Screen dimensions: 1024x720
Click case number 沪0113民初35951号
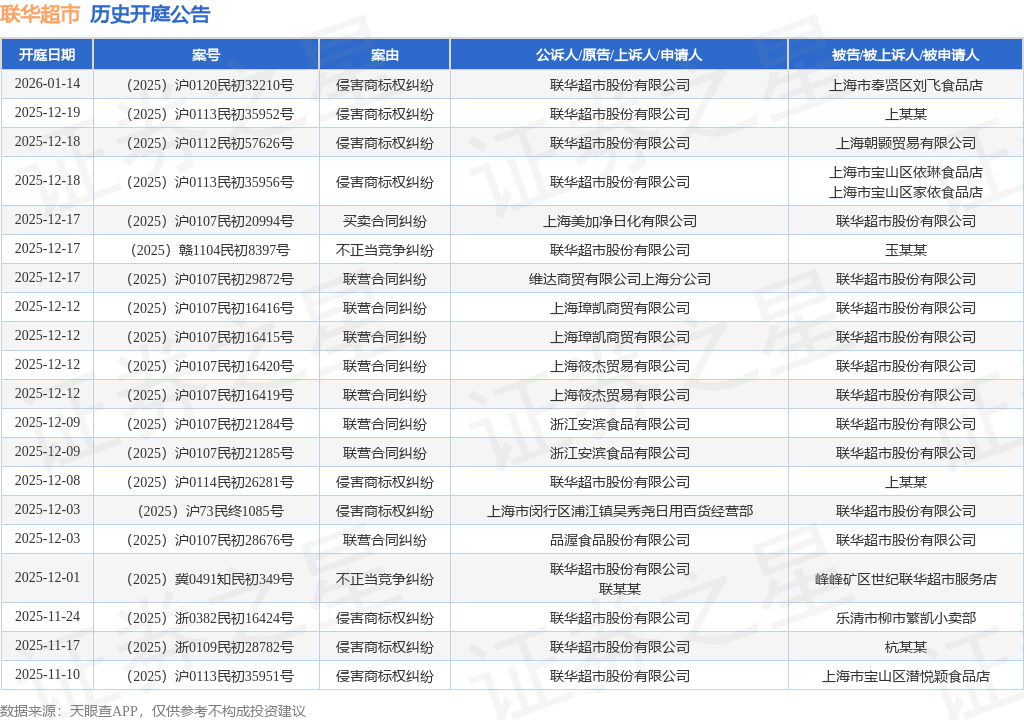[x=210, y=676]
